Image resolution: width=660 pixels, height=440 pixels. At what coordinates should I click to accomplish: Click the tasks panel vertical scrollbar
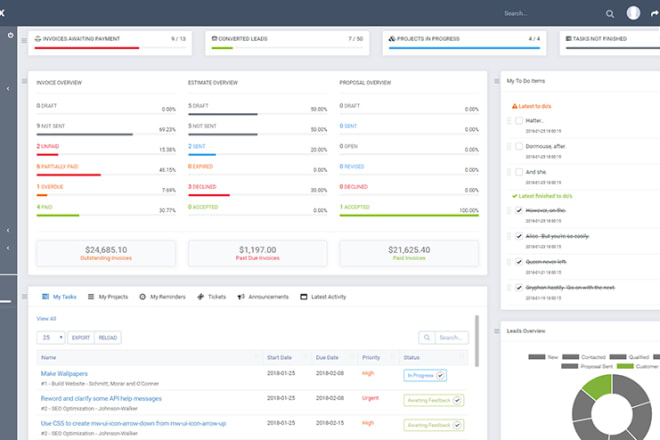tap(477, 341)
